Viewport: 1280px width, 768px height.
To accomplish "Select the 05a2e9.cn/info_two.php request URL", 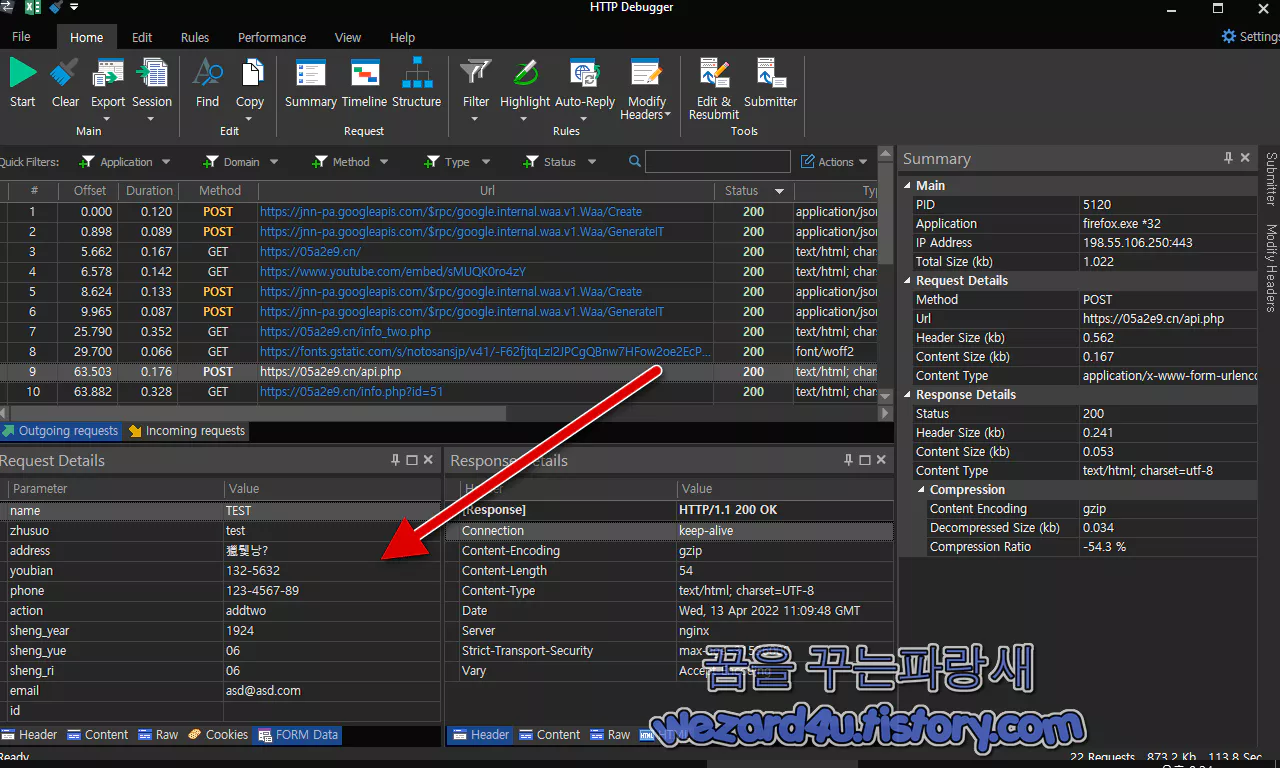I will (345, 332).
